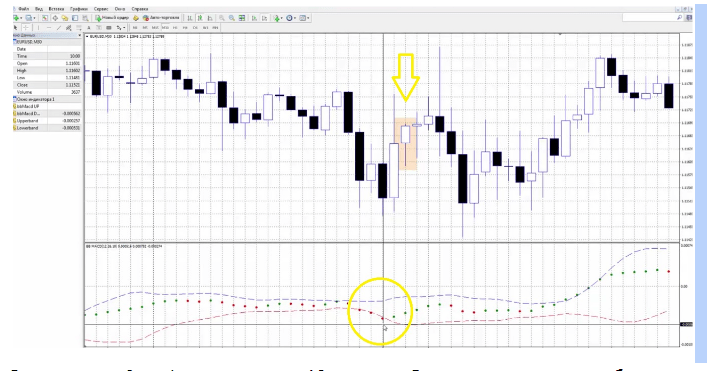Select the crosshair tool

coord(26,27)
